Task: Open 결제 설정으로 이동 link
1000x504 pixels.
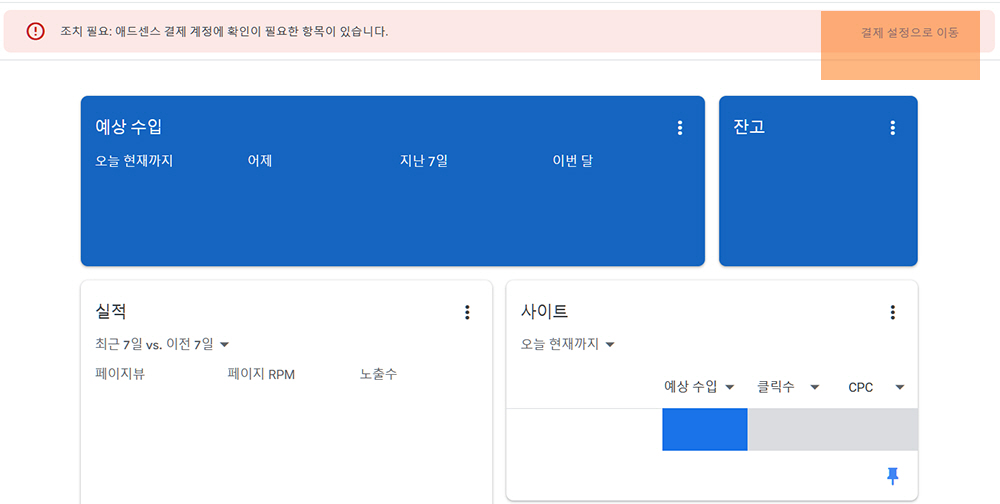Action: (909, 33)
